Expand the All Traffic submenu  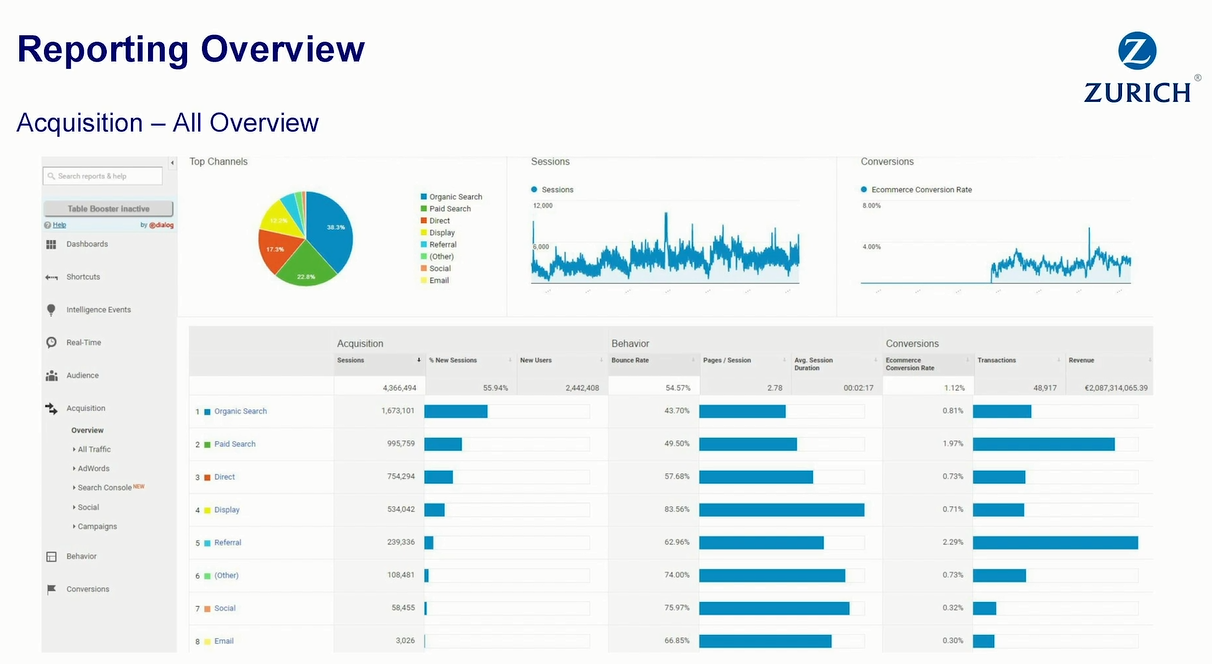[93, 450]
